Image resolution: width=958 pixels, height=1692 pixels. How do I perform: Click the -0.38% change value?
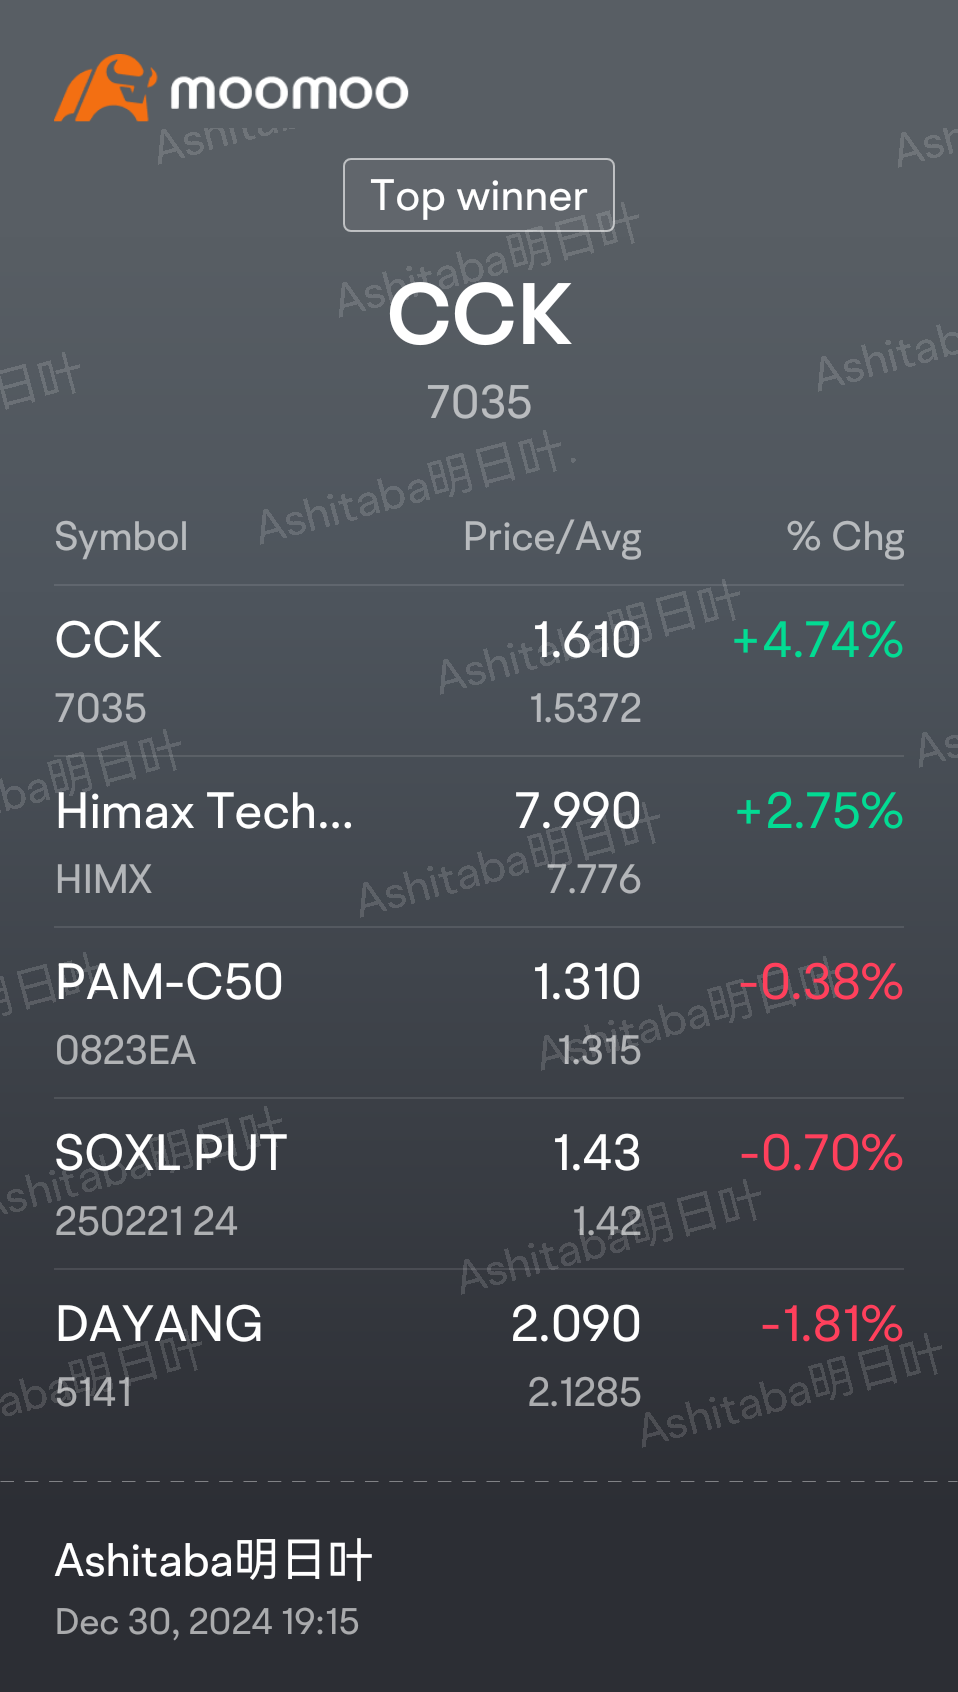coord(830,982)
